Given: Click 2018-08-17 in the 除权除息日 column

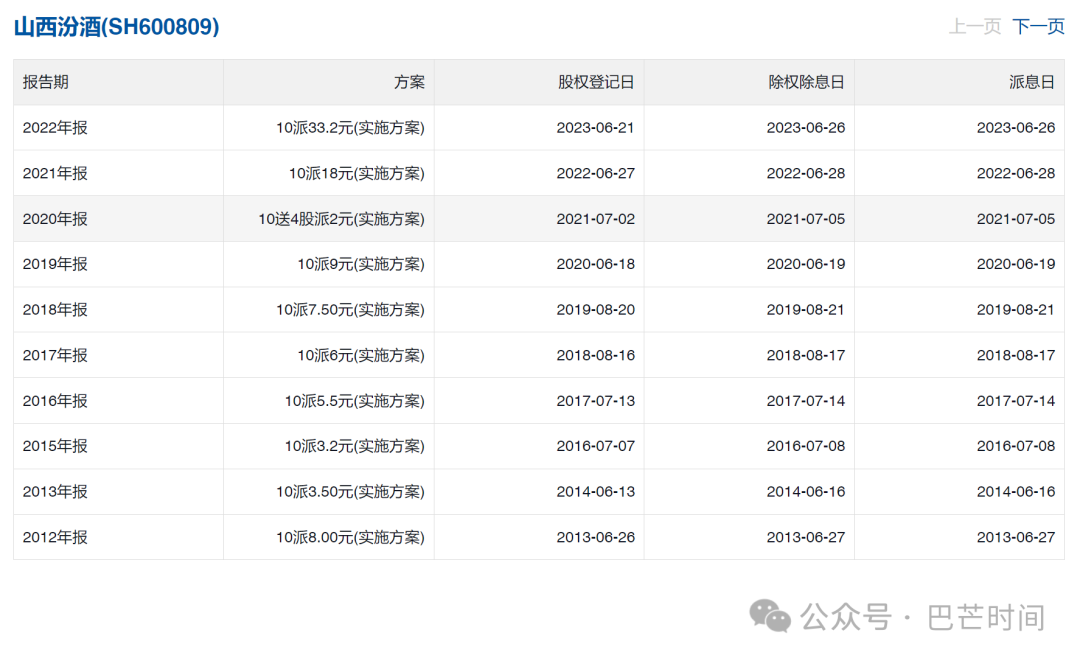Looking at the screenshot, I should click(806, 355).
